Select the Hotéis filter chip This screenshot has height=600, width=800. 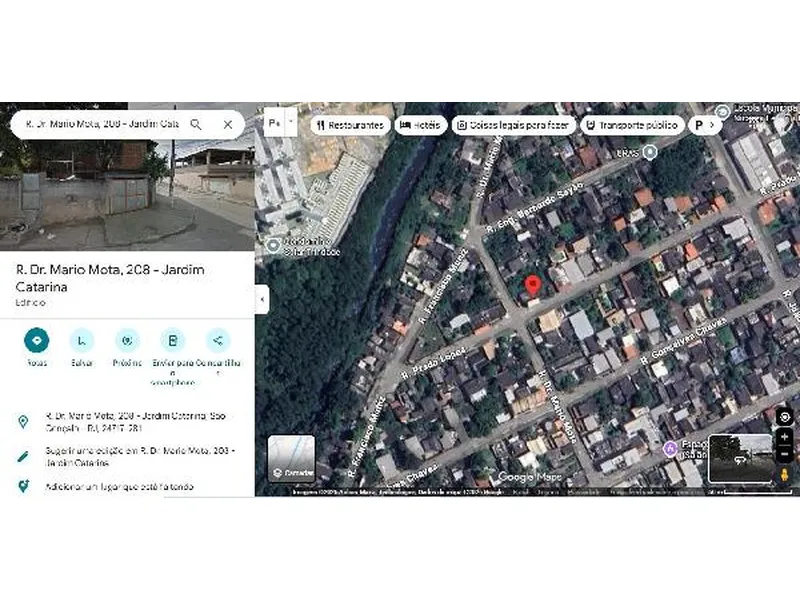click(421, 125)
